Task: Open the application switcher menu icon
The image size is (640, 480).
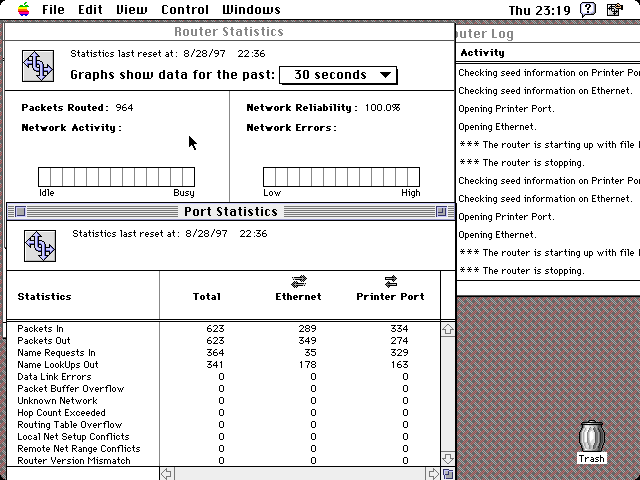Action: click(615, 9)
